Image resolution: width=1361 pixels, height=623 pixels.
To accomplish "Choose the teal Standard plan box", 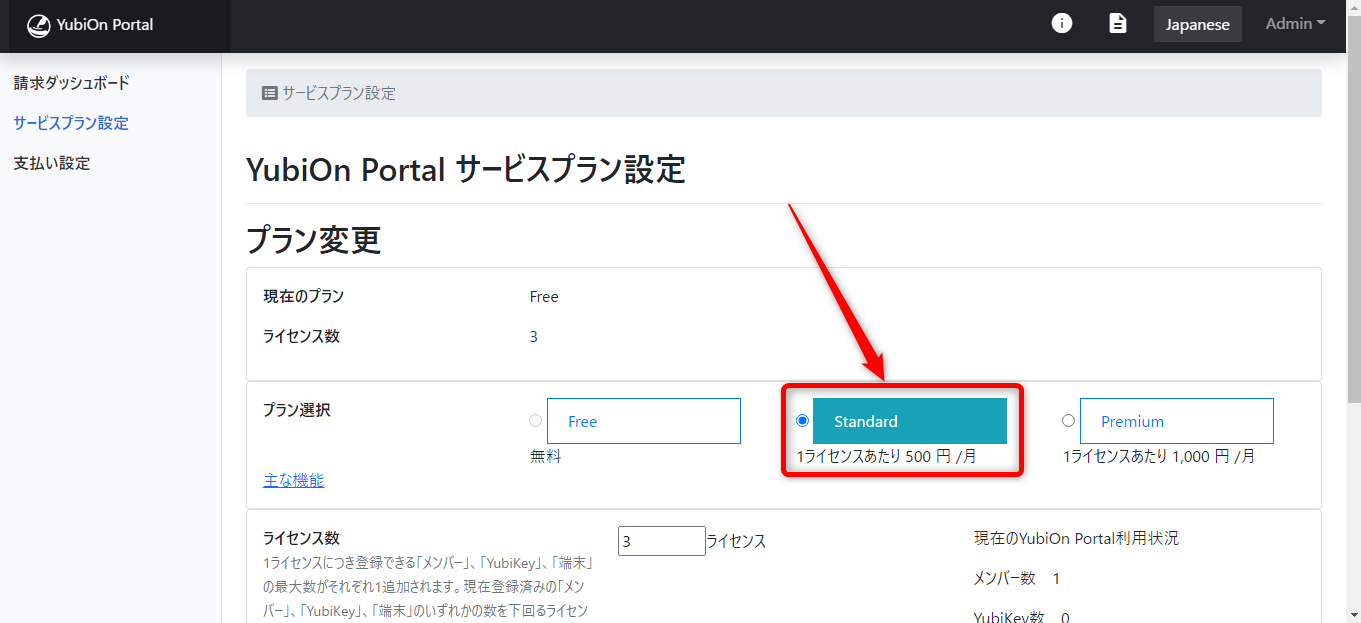I will [x=909, y=421].
